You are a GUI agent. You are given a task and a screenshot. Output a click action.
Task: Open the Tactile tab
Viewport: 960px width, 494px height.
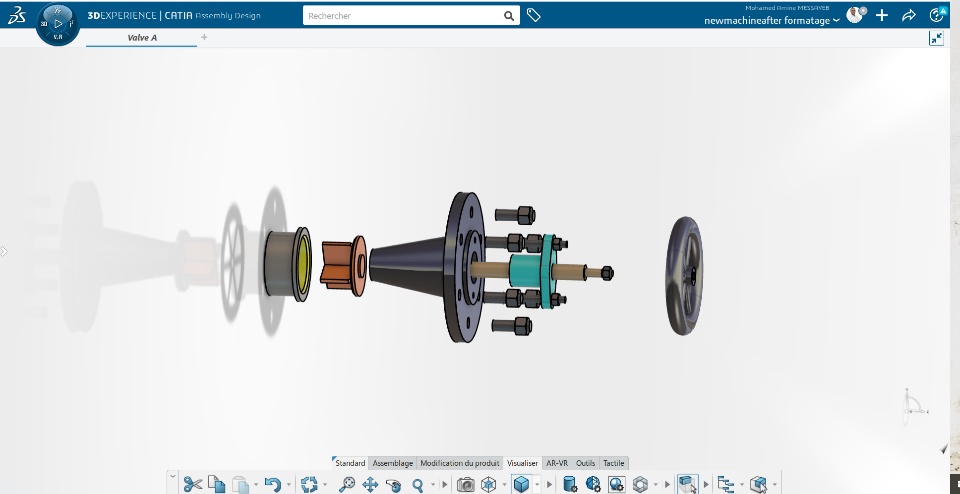point(613,463)
